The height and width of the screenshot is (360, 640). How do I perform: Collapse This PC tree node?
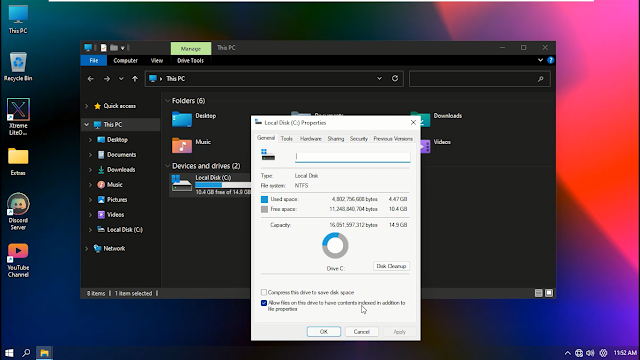pyautogui.click(x=87, y=124)
